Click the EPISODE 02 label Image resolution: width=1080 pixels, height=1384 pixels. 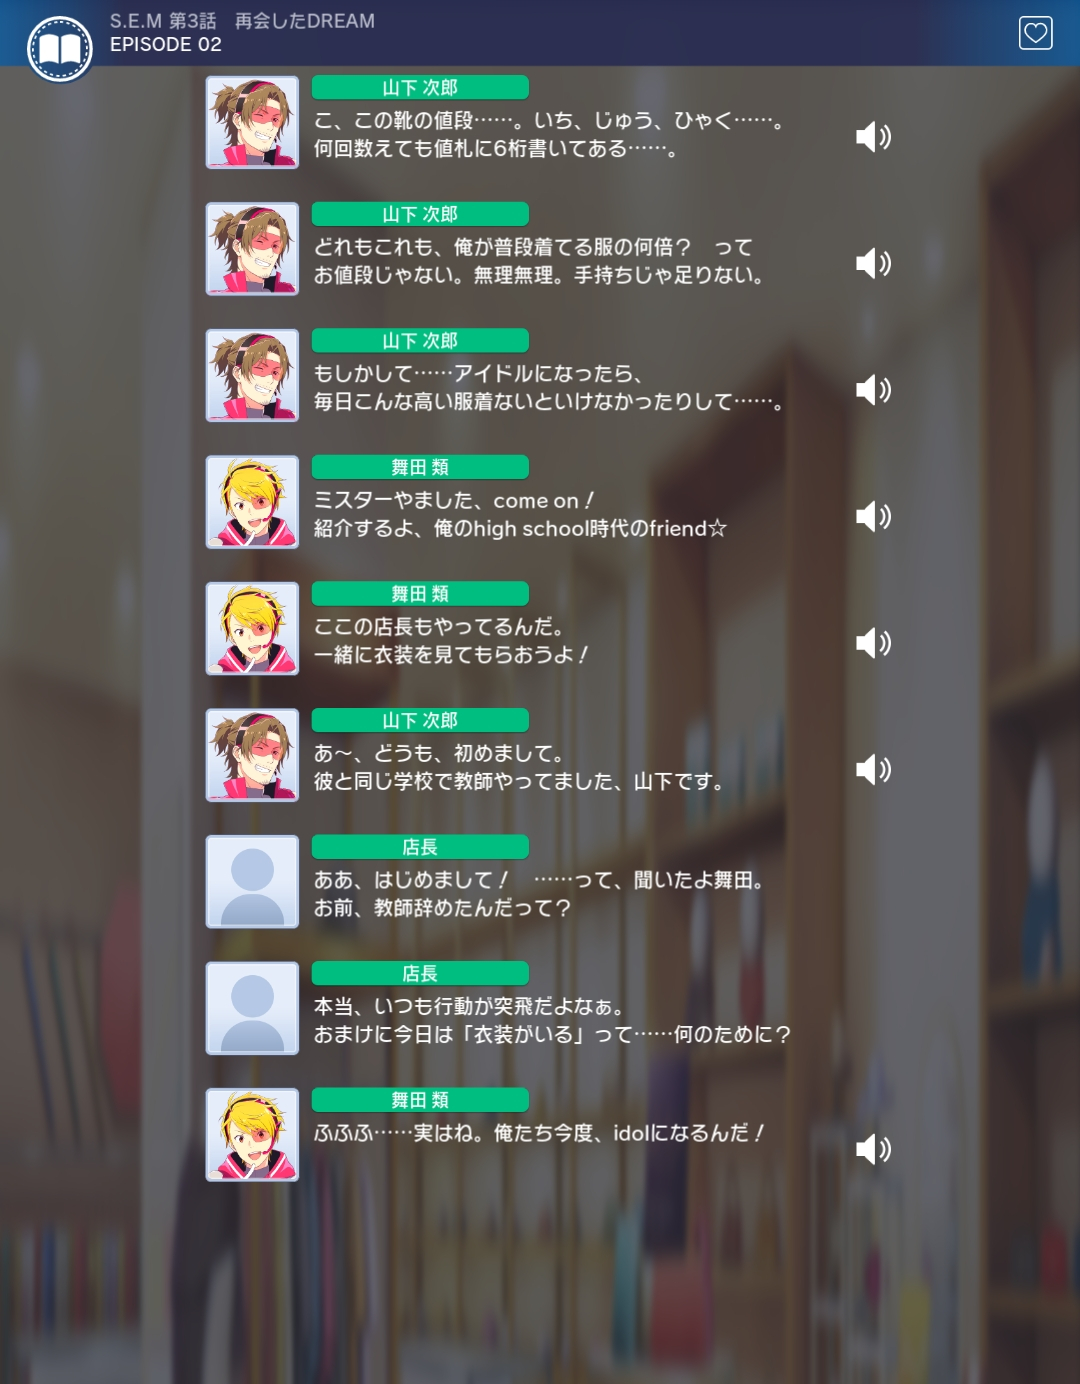pos(166,45)
